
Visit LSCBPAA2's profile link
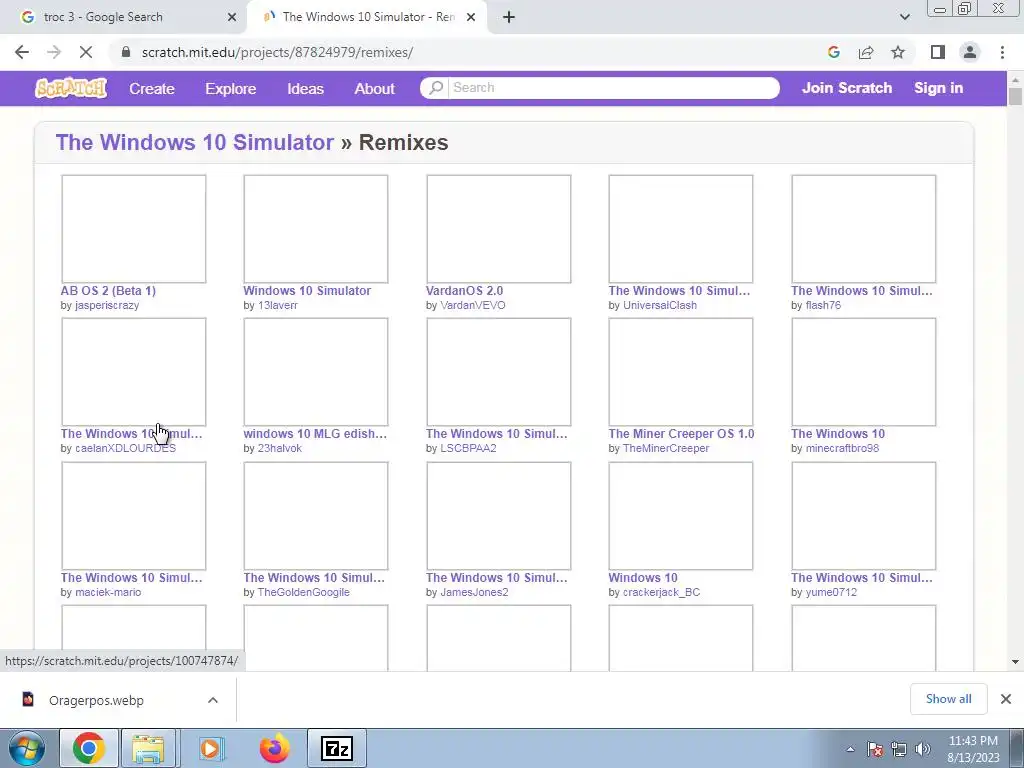468,449
